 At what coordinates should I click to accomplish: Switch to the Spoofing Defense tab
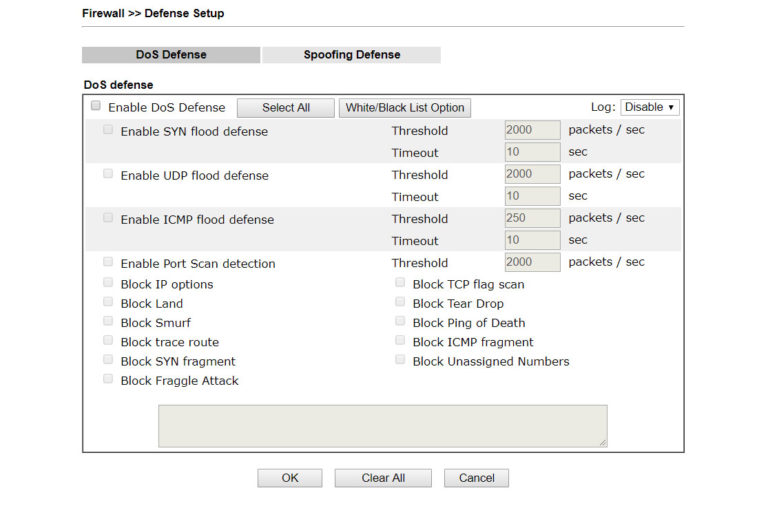pyautogui.click(x=351, y=55)
